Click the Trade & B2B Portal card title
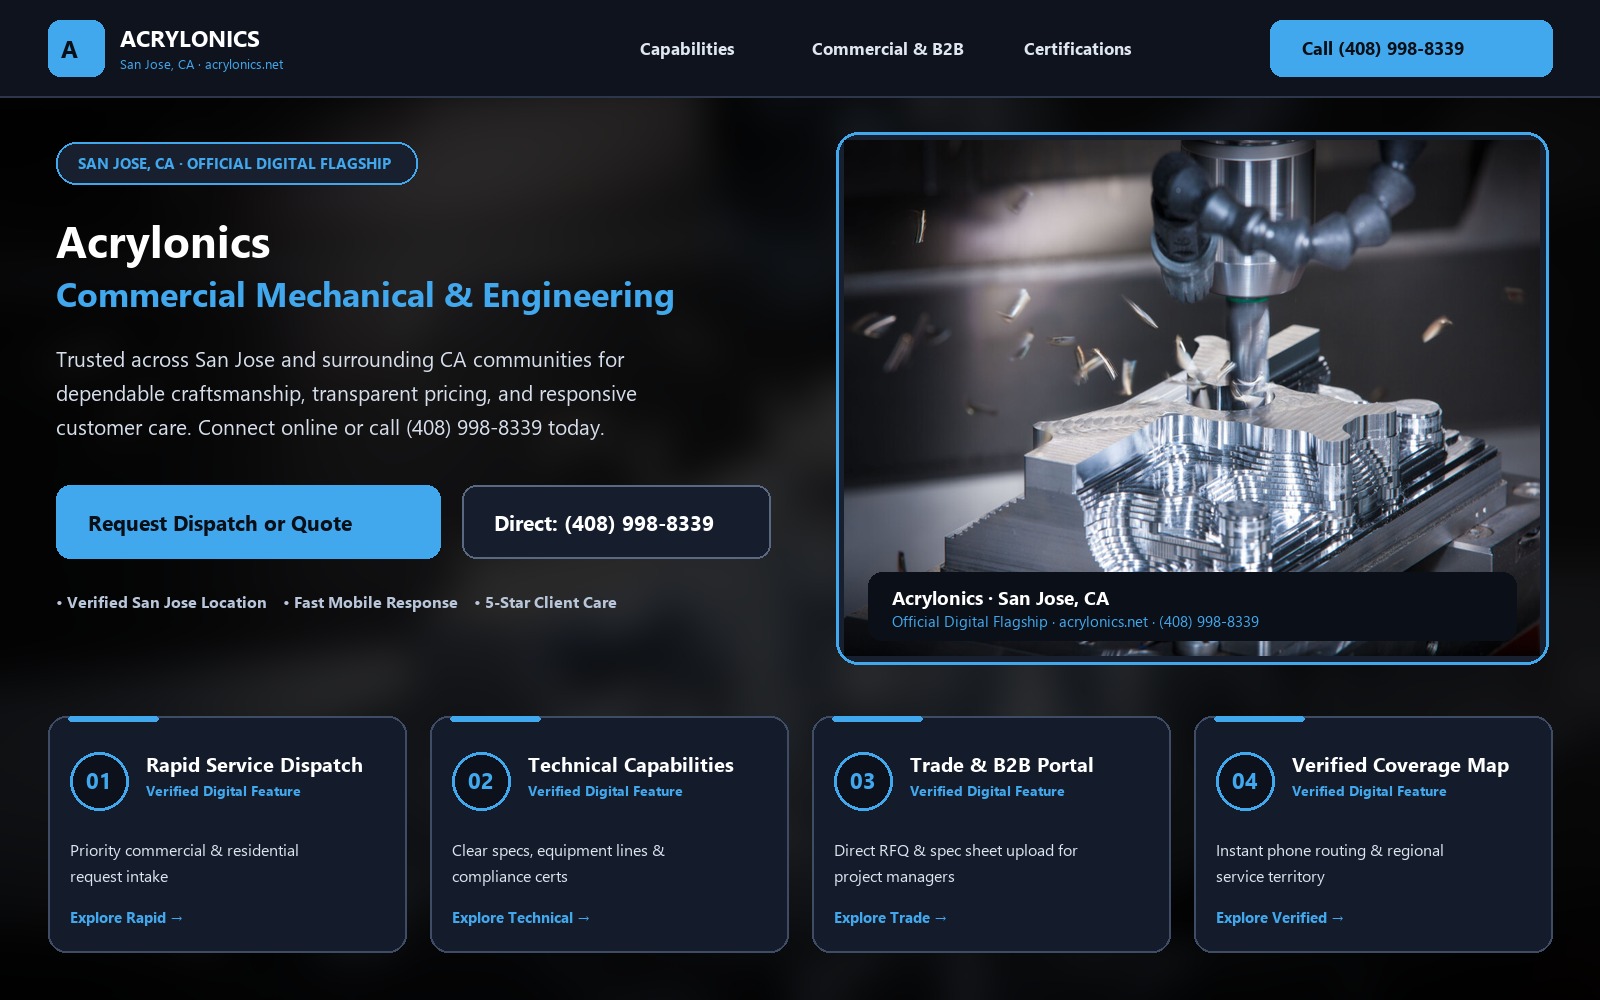 (1002, 765)
